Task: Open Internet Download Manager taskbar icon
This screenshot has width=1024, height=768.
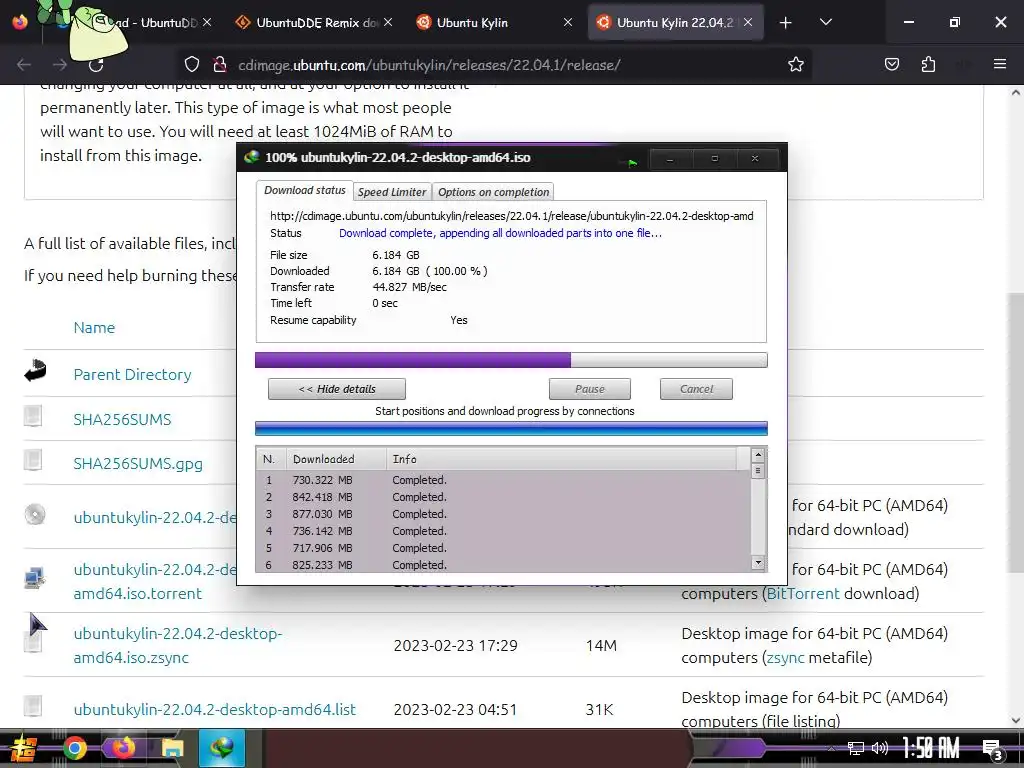Action: click(221, 748)
